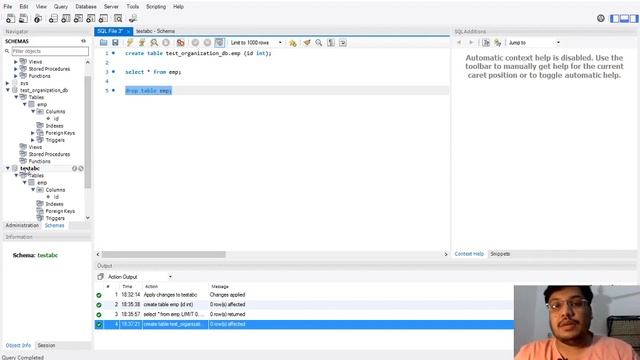Toggle word wrapping in the editor

point(343,42)
